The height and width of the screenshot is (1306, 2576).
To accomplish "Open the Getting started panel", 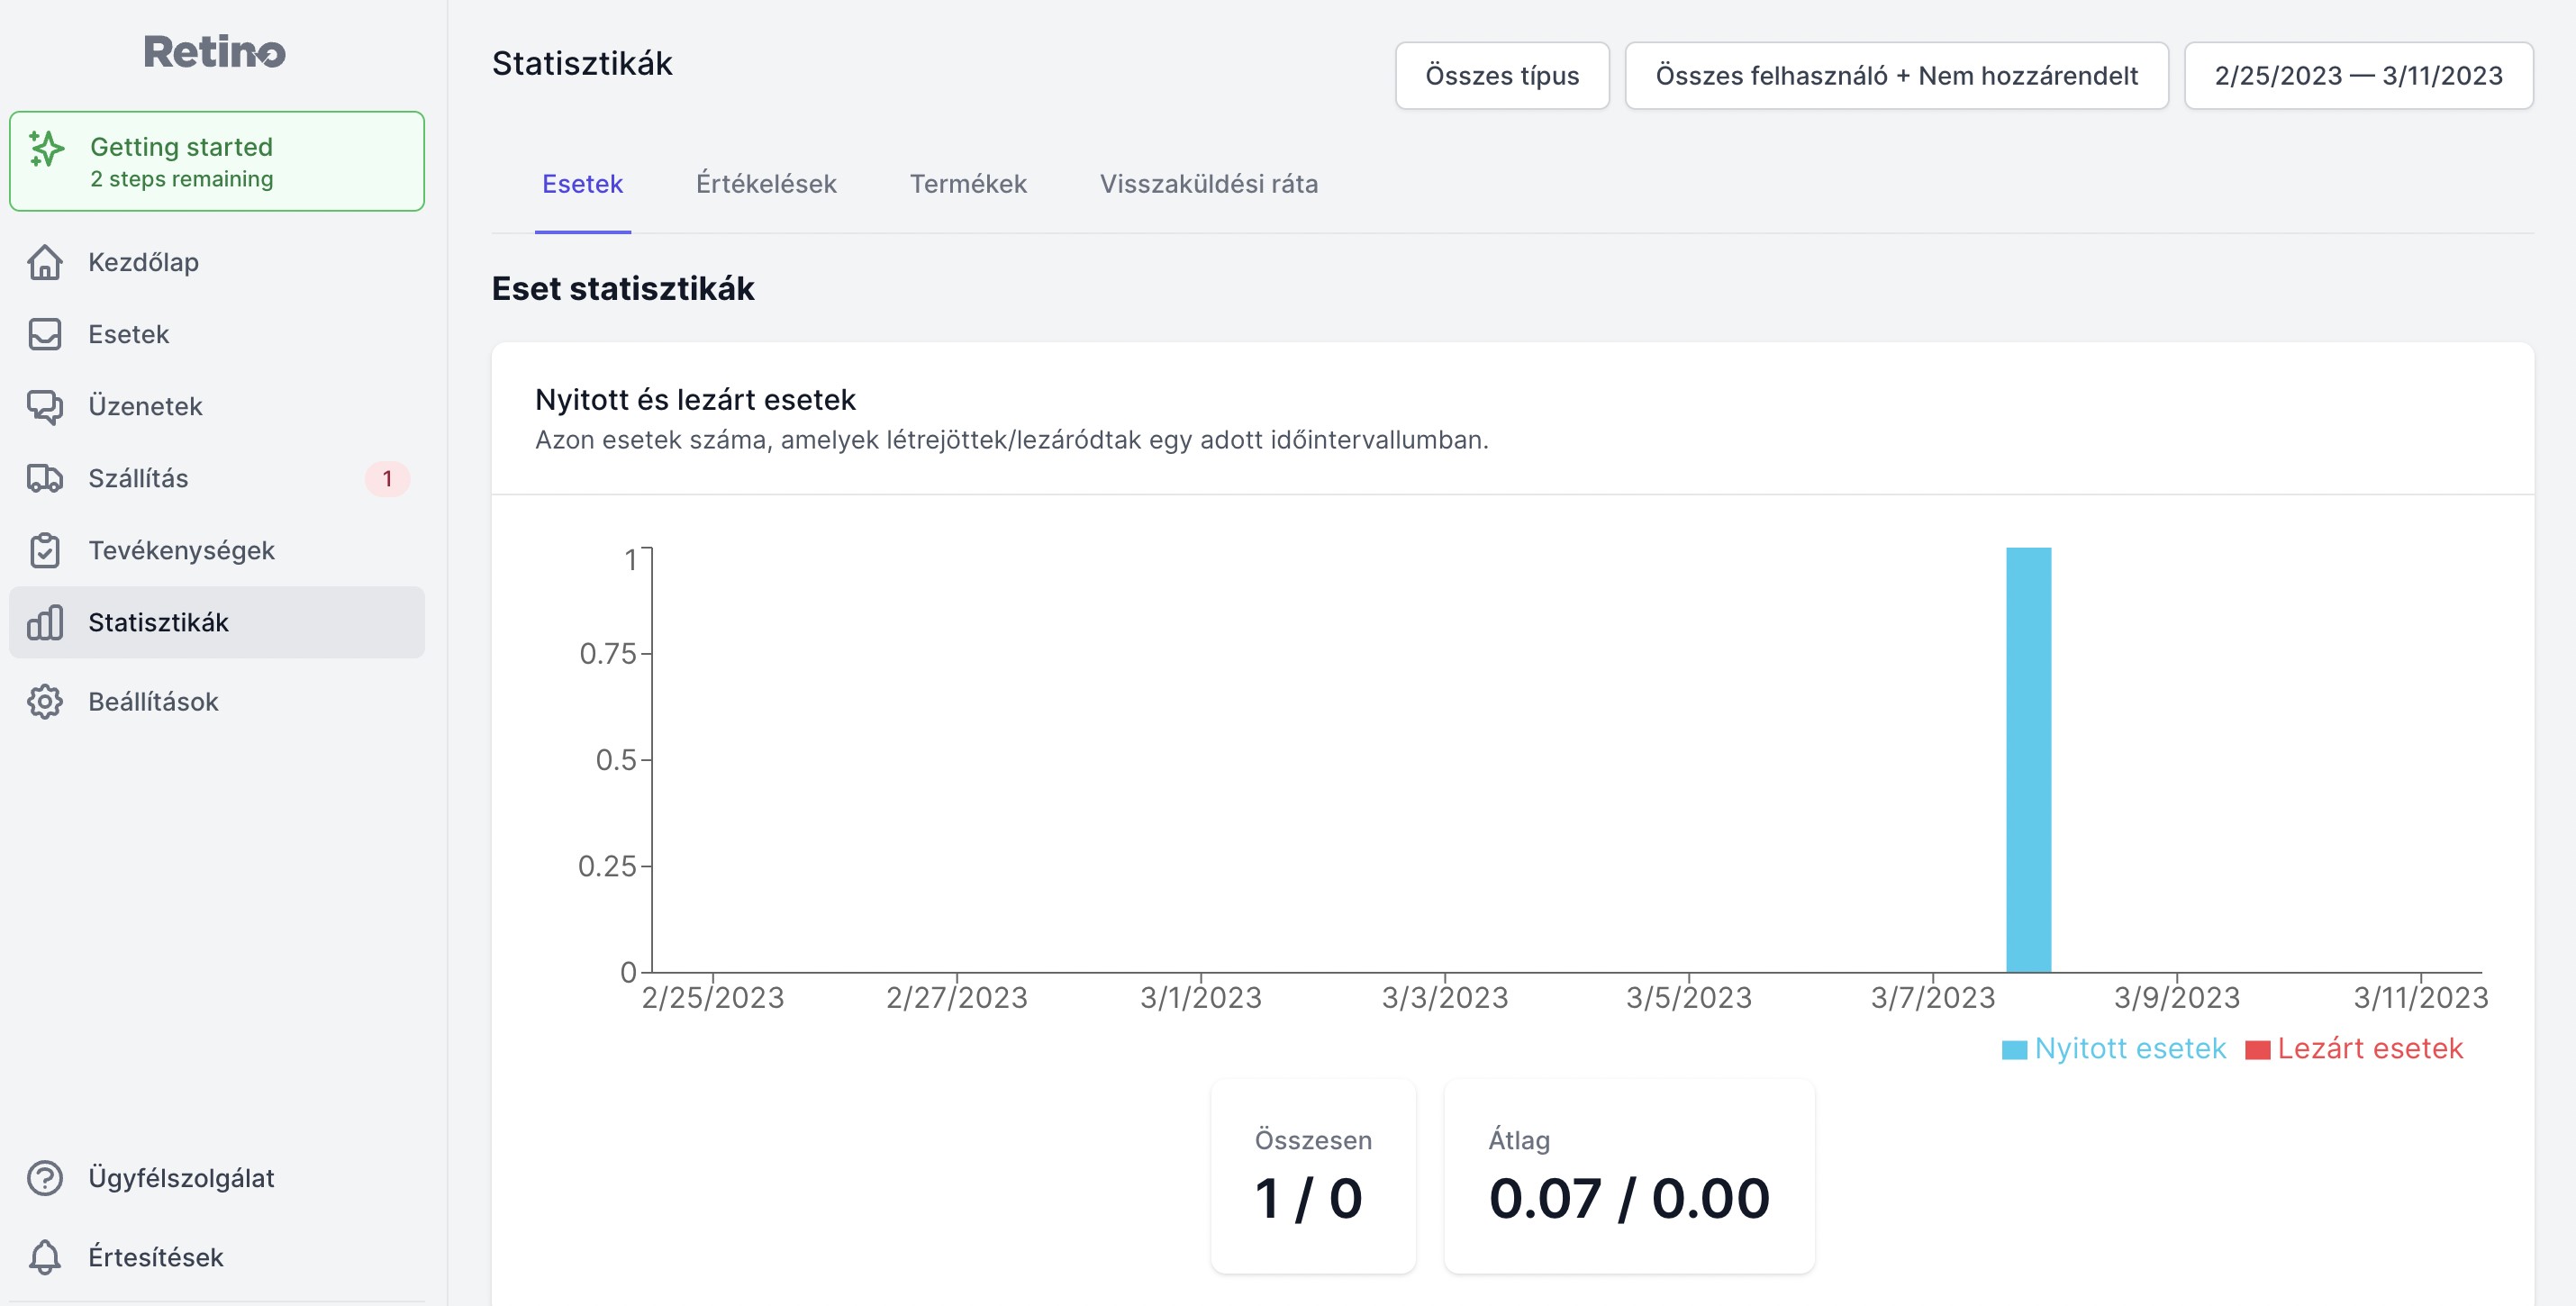I will (x=217, y=161).
